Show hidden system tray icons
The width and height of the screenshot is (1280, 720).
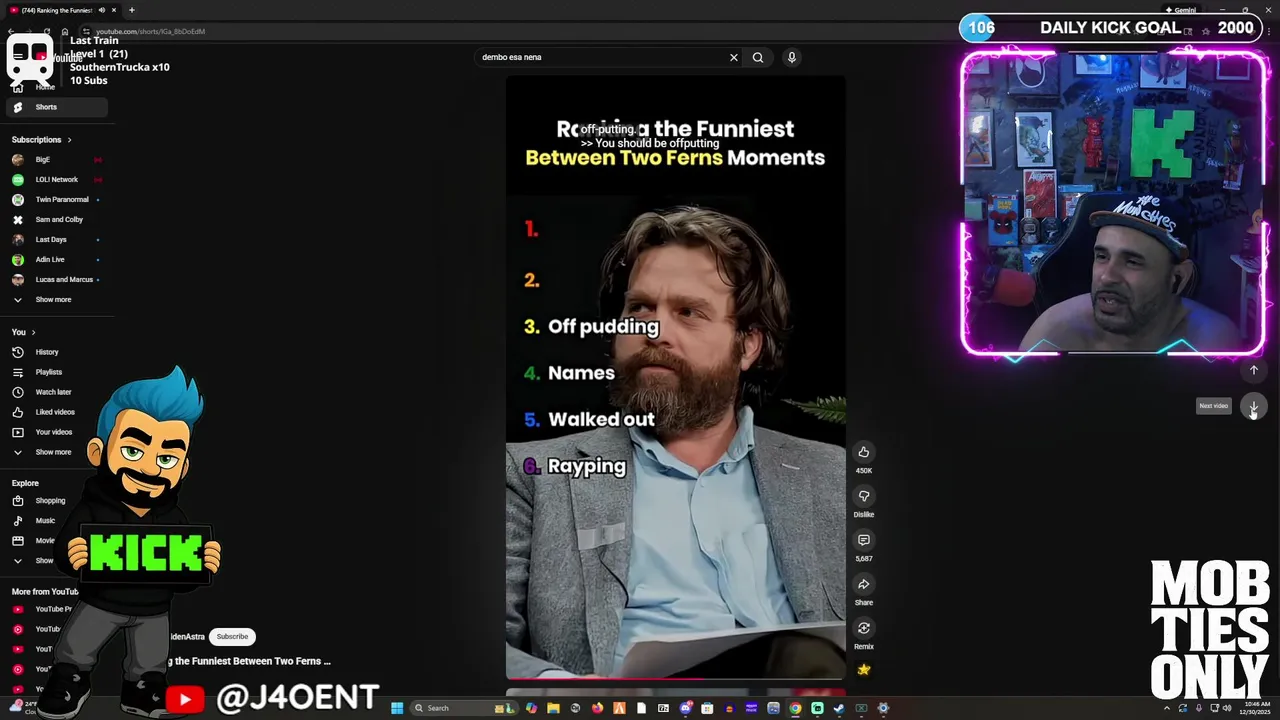tap(1166, 708)
